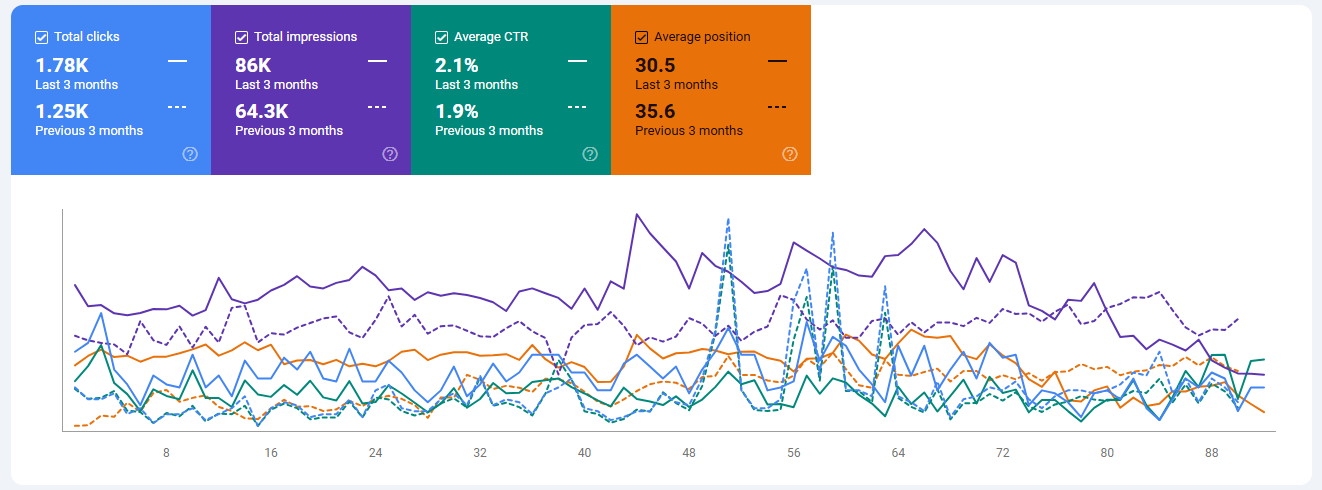Open the help icon on Average CTR card
1322x490 pixels.
[590, 154]
